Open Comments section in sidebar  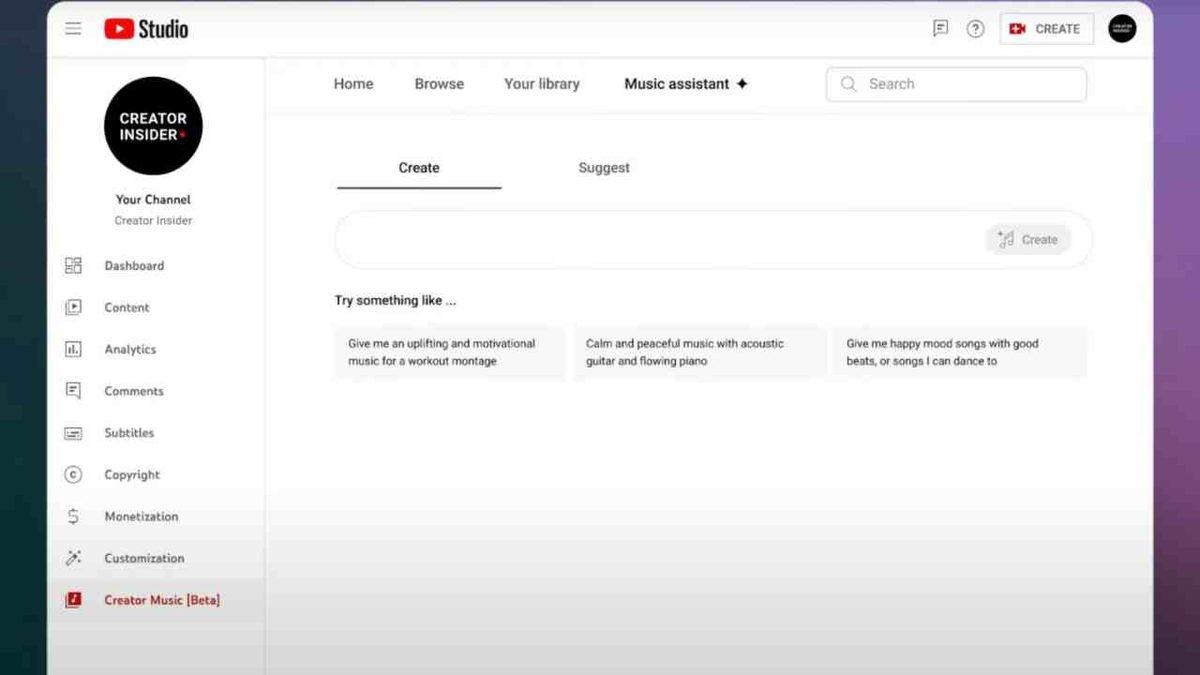coord(133,391)
